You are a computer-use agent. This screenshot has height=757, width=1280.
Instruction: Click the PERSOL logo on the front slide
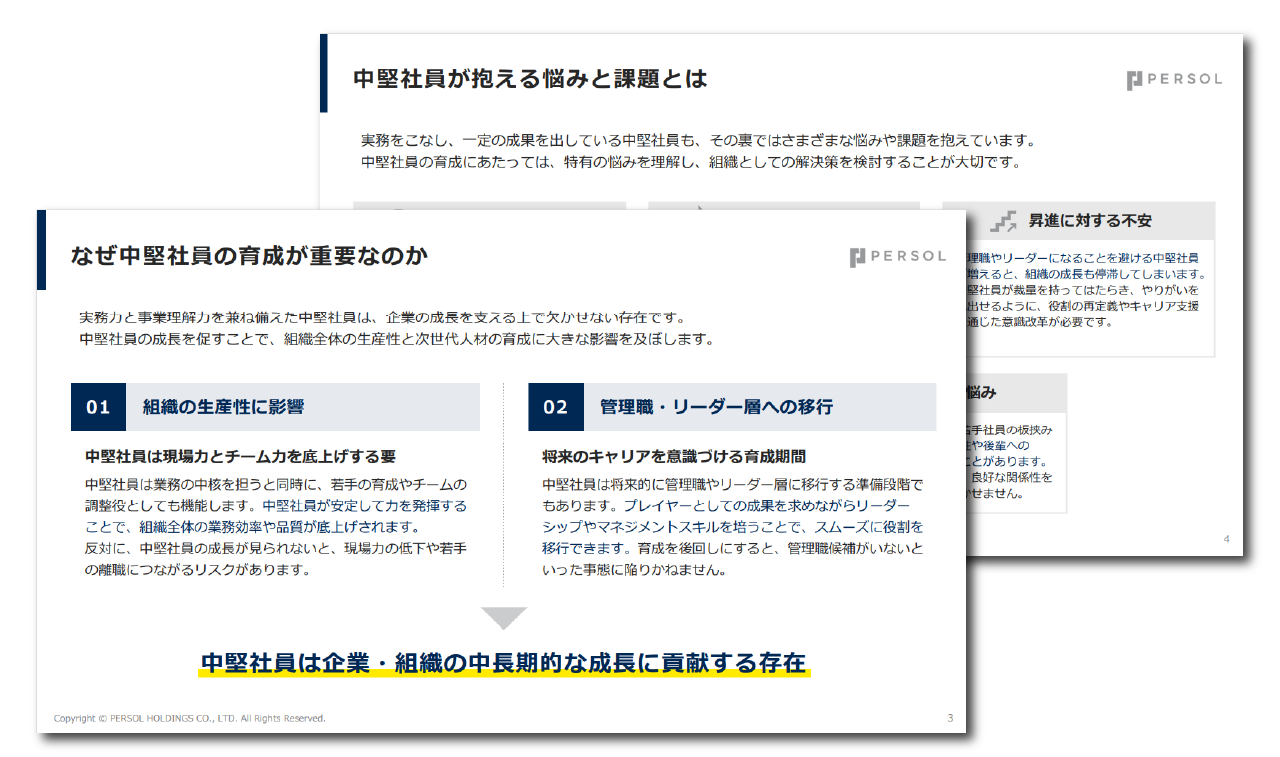[x=897, y=257]
